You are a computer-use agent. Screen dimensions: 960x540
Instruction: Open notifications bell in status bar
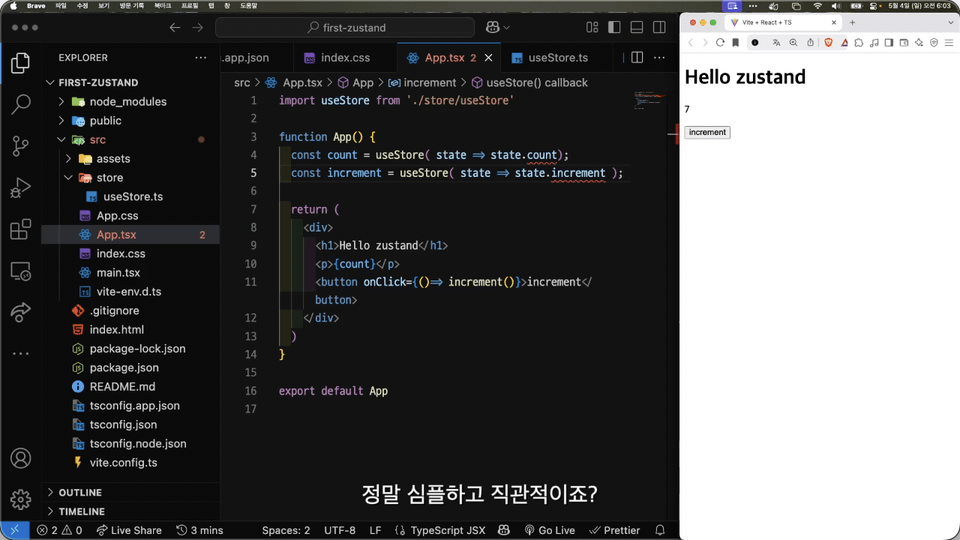coord(659,530)
